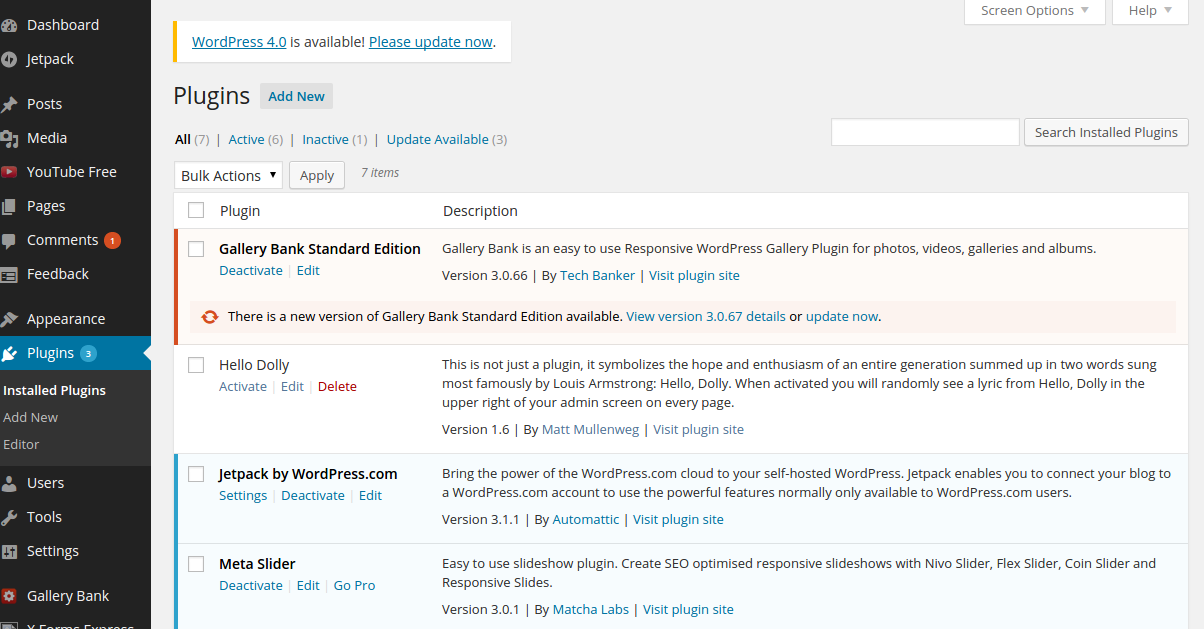Expand the Help panel

pos(1150,11)
